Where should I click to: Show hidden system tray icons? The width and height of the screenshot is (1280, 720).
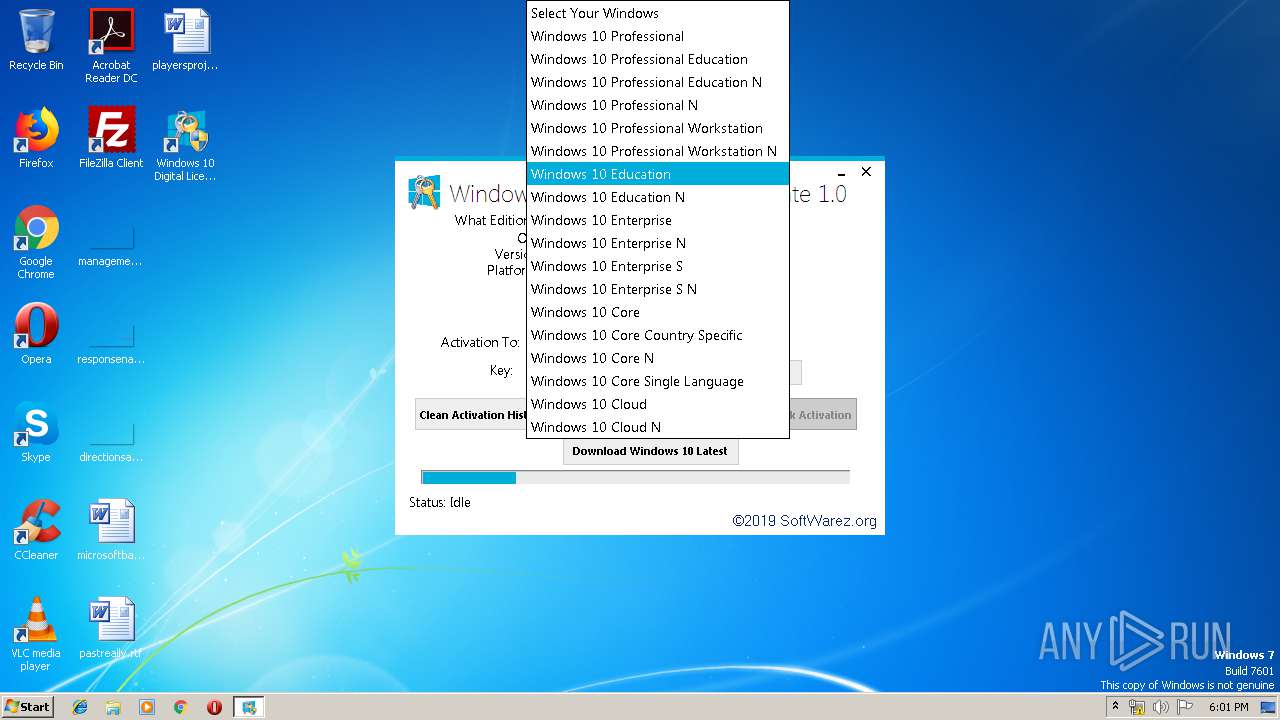[1115, 706]
